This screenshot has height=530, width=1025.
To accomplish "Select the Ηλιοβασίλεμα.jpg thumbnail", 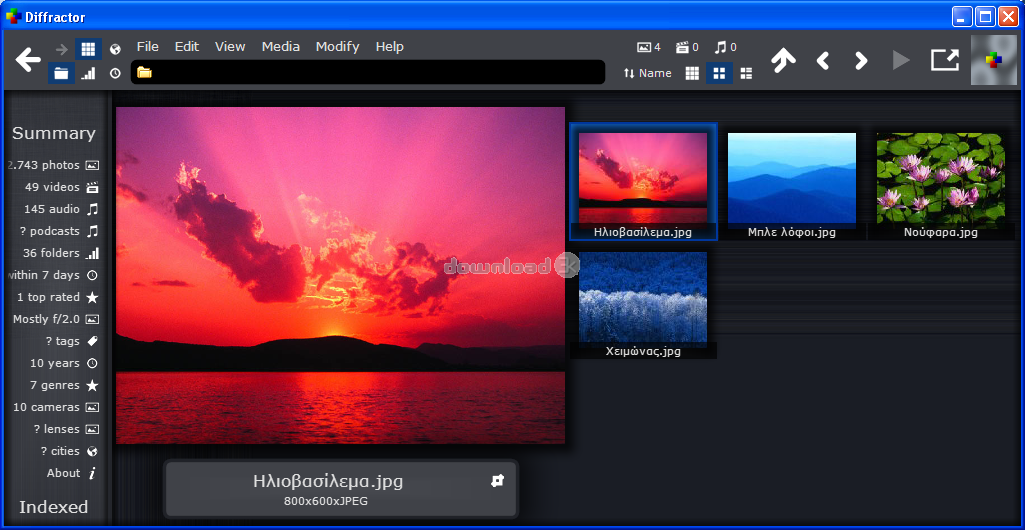I will (643, 182).
